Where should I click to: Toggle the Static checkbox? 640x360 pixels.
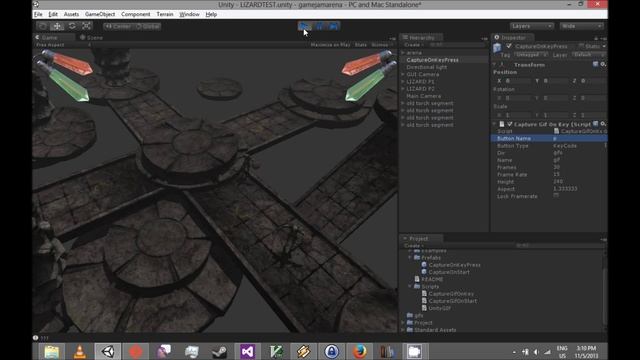click(x=582, y=46)
